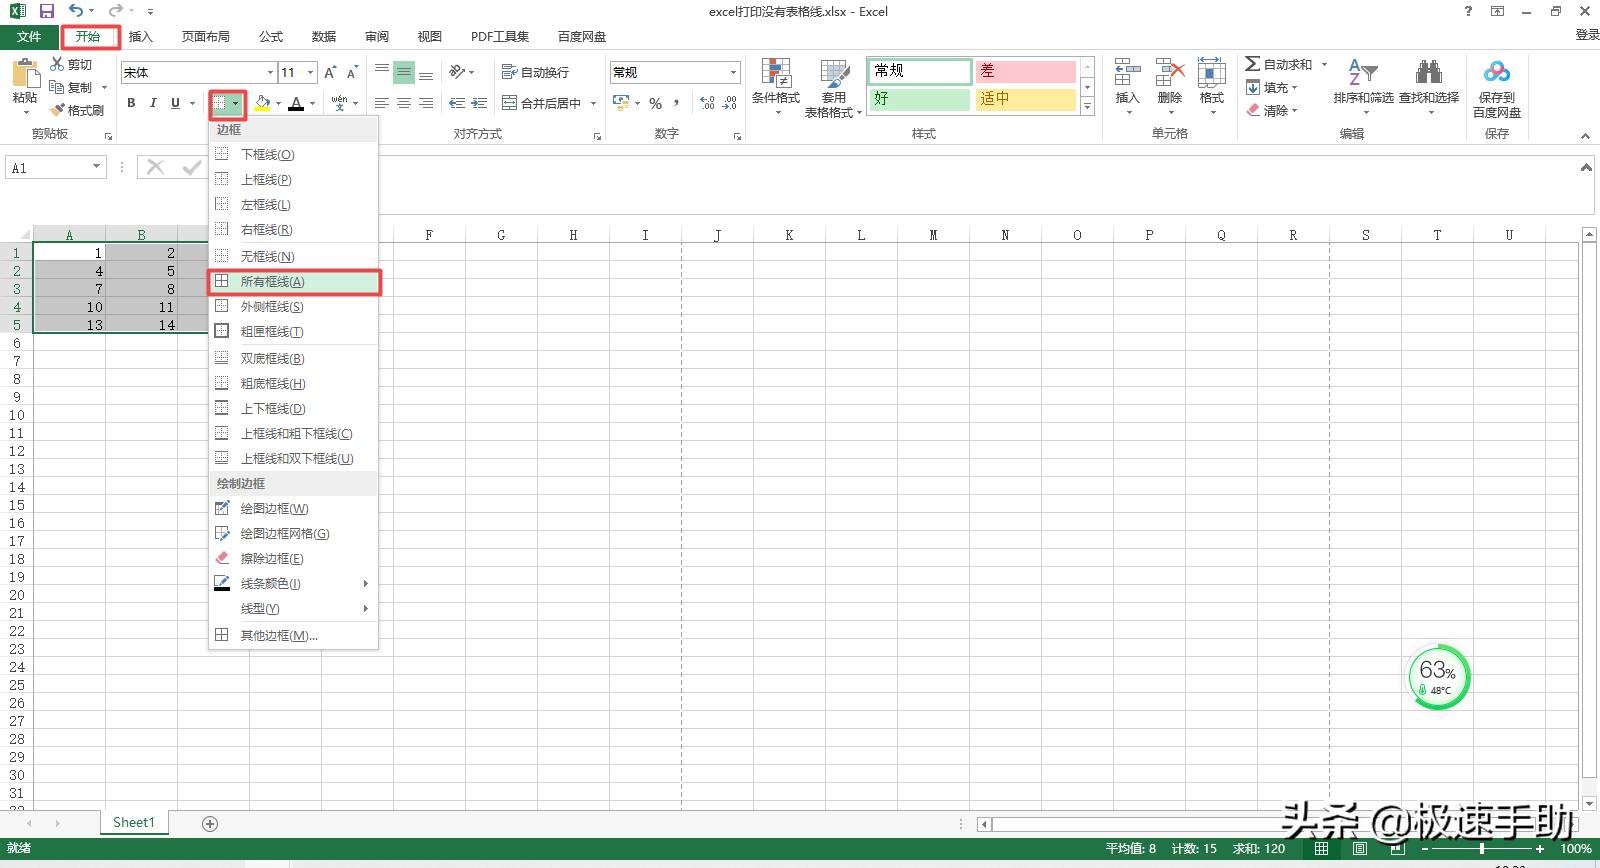
Task: Select Outside Borders (外侧框线) menu item
Action: (293, 307)
